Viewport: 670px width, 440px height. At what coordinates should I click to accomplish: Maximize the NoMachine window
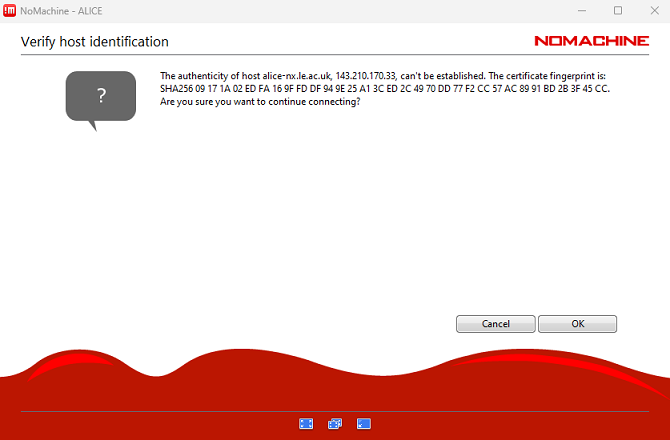pyautogui.click(x=618, y=11)
